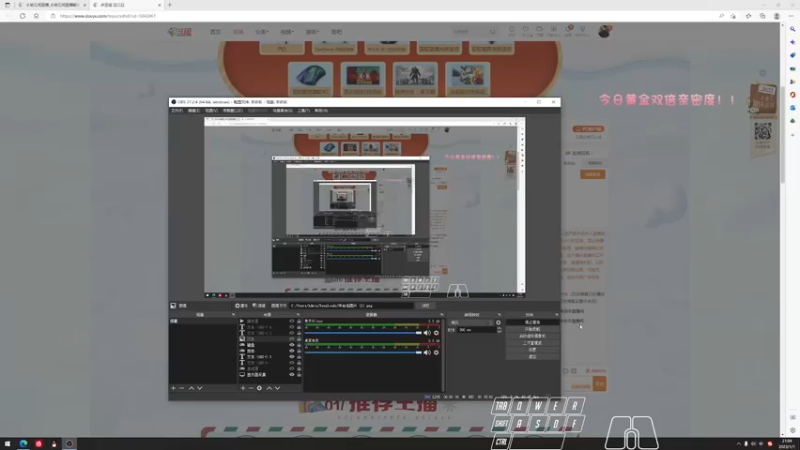Open user avatar on Douyu header
800x450 pixels.
coord(604,32)
